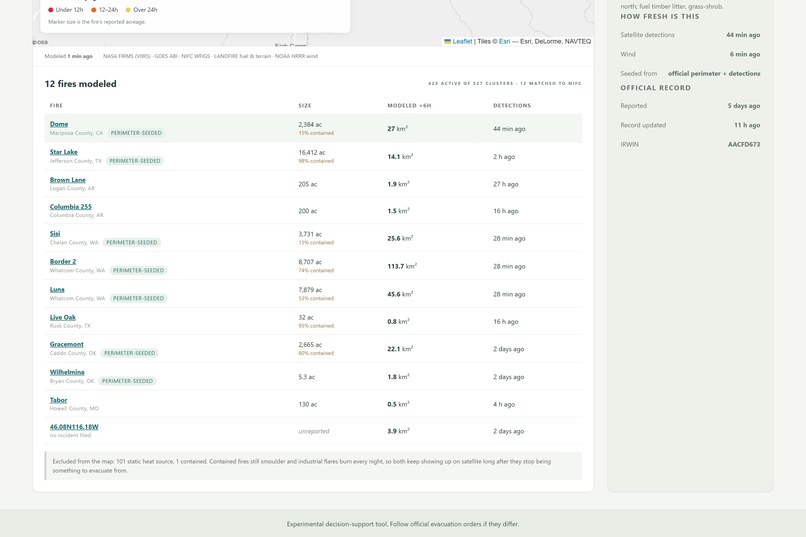Screen dimensions: 806x537
Task: Click 'official perimeter + detections' seeded-from value
Action: (714, 73)
